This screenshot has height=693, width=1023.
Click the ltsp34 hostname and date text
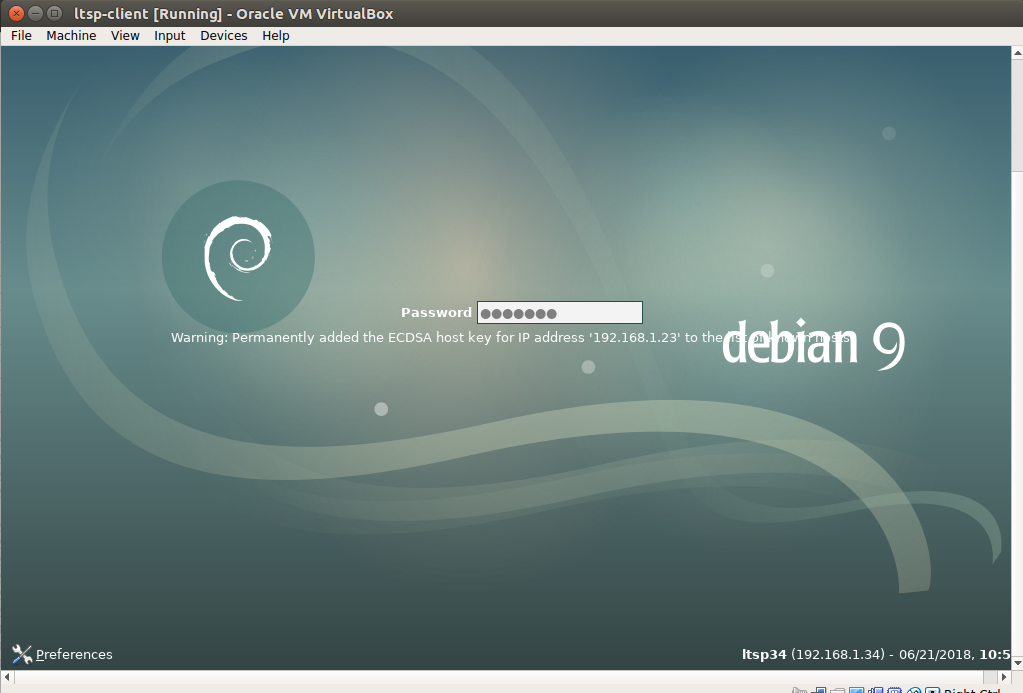(x=876, y=654)
